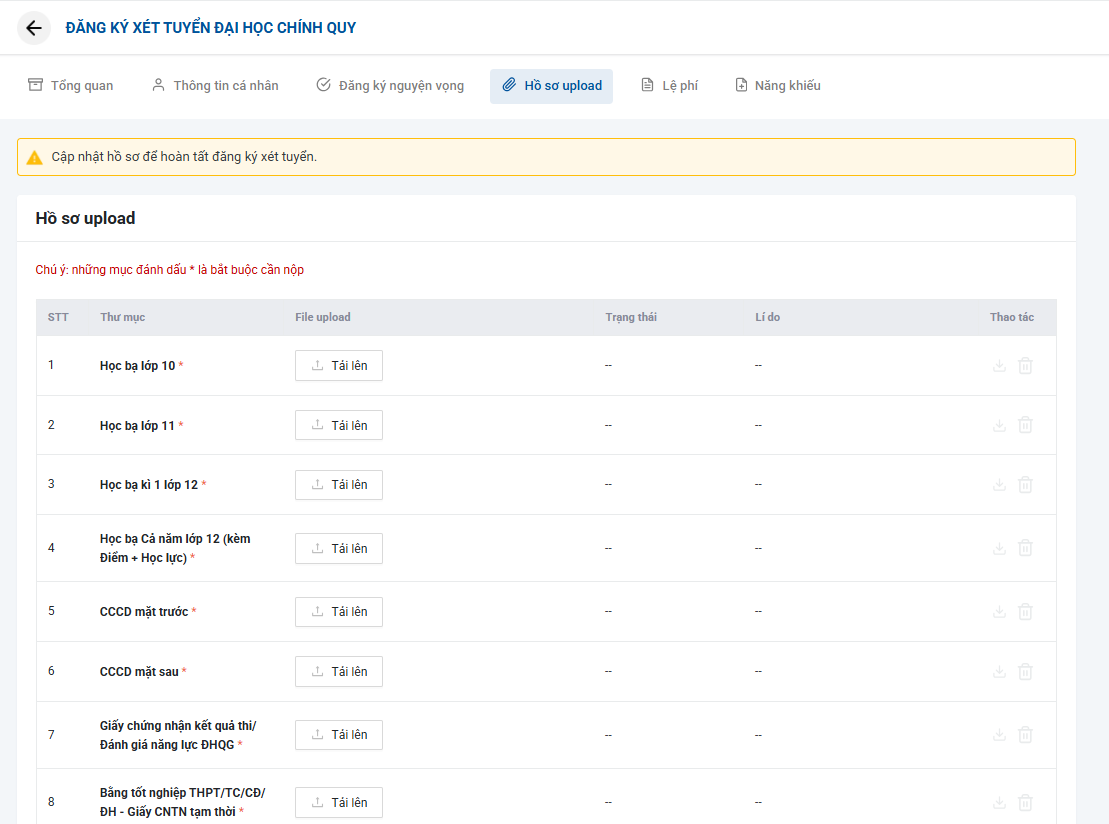1109x824 pixels.
Task: Download the CCCD mặt sau file
Action: [x=998, y=672]
